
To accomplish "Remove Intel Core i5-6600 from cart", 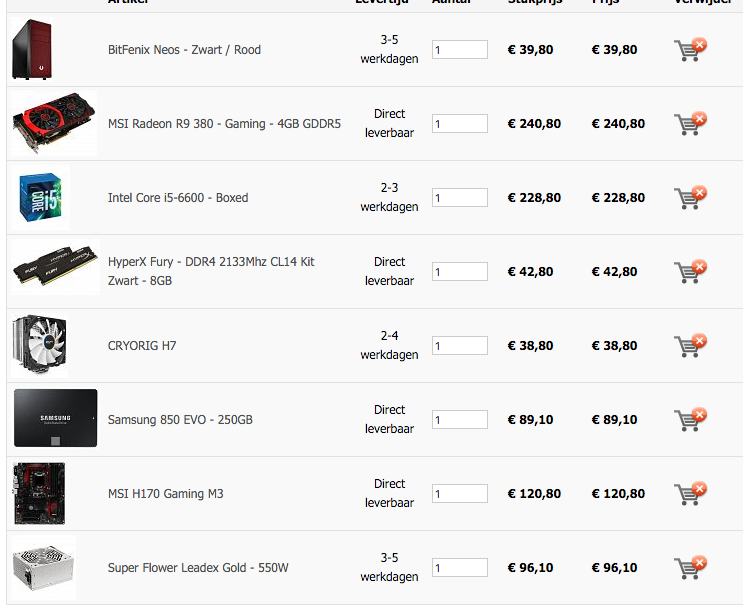I will point(690,197).
